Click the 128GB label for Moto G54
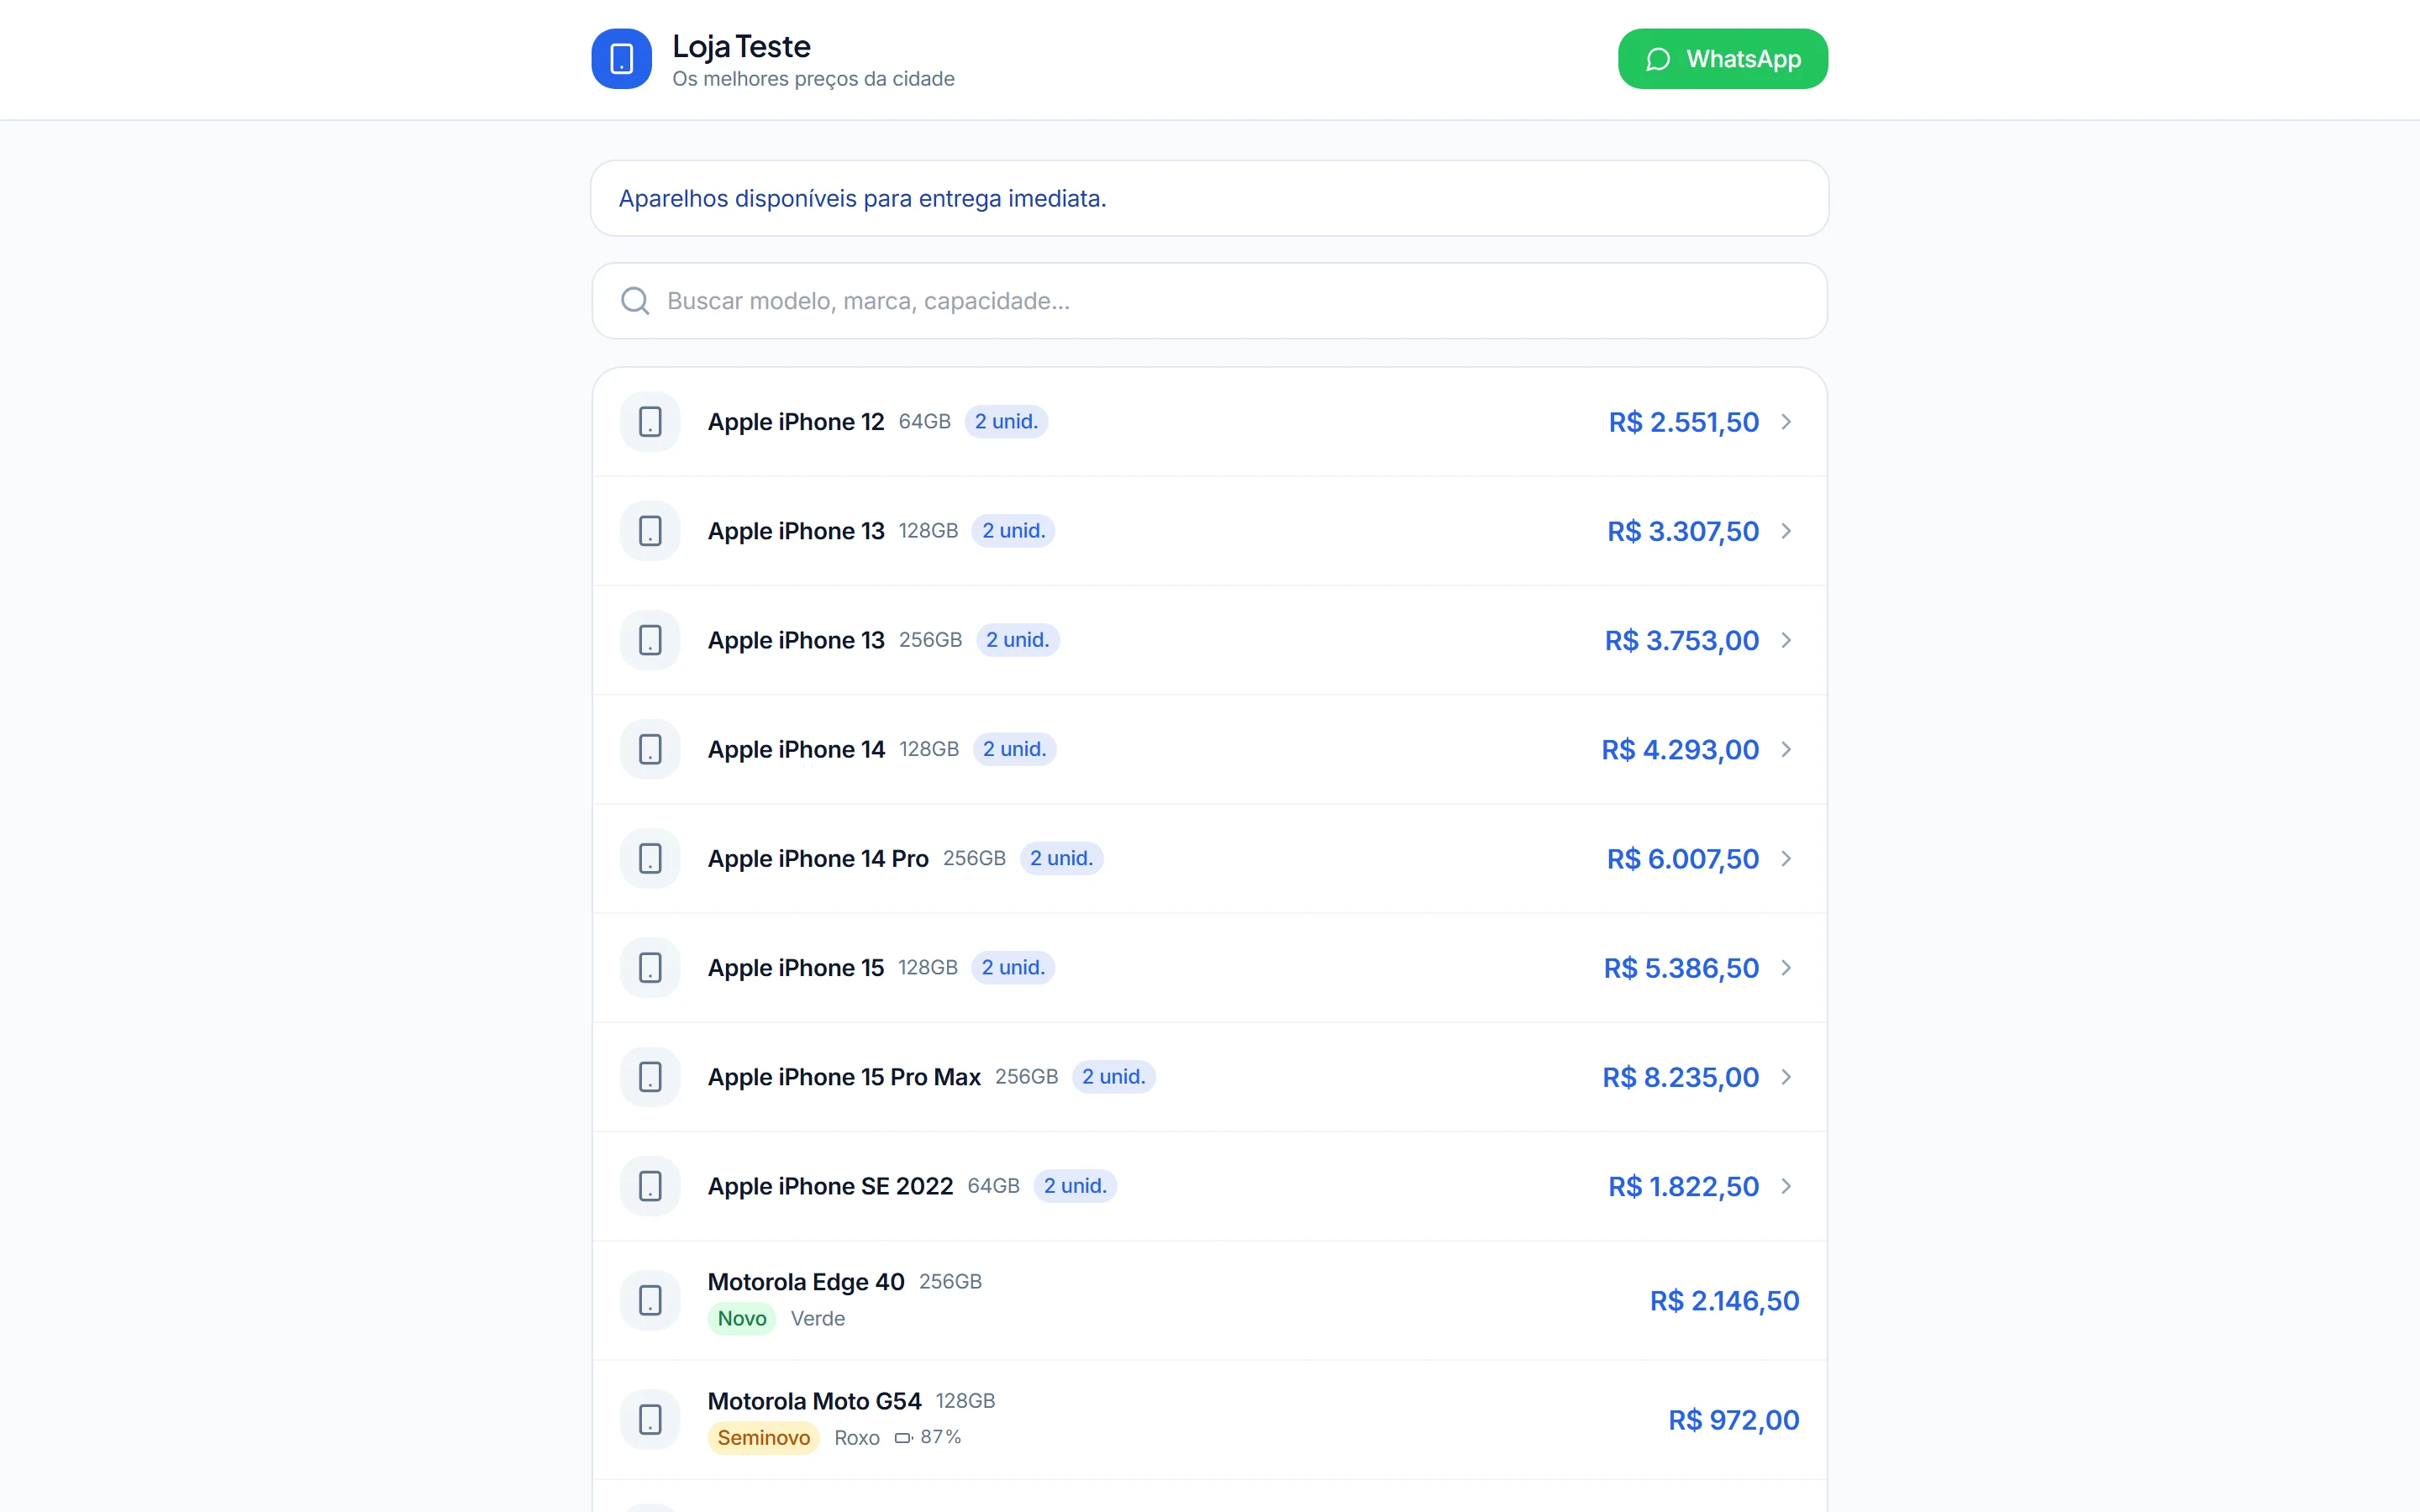 (965, 1401)
